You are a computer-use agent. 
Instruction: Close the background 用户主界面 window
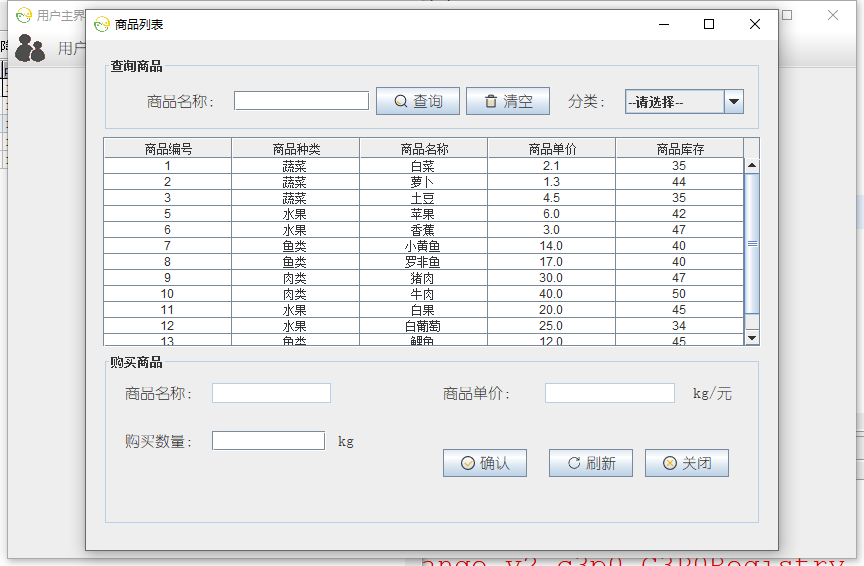(833, 15)
